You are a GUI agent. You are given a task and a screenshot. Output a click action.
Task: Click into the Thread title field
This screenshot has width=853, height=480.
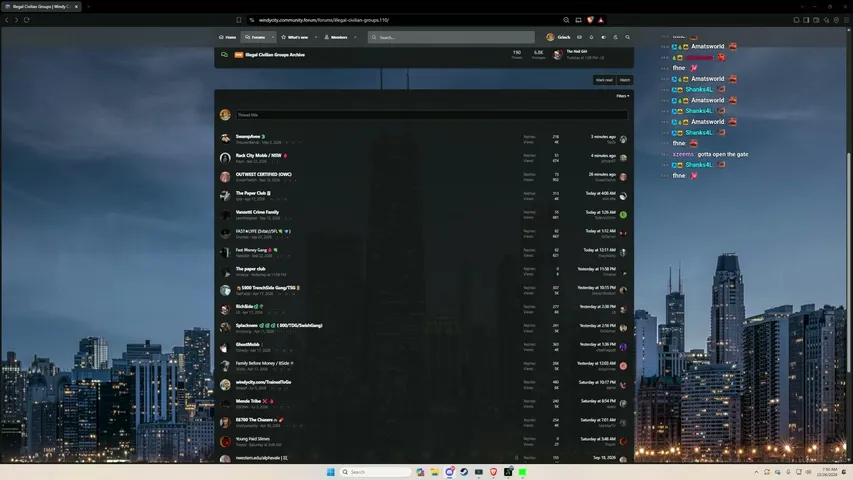[431, 115]
